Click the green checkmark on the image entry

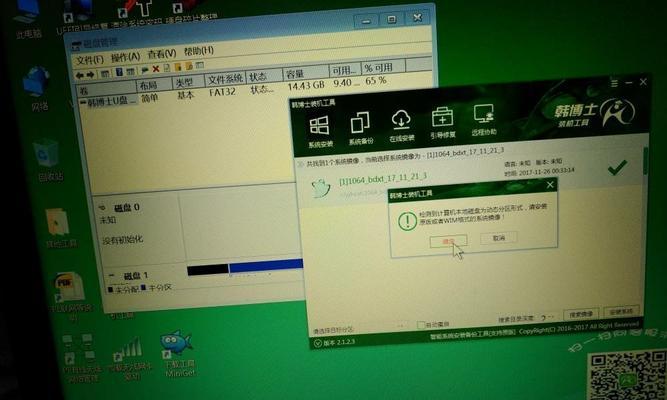[617, 167]
